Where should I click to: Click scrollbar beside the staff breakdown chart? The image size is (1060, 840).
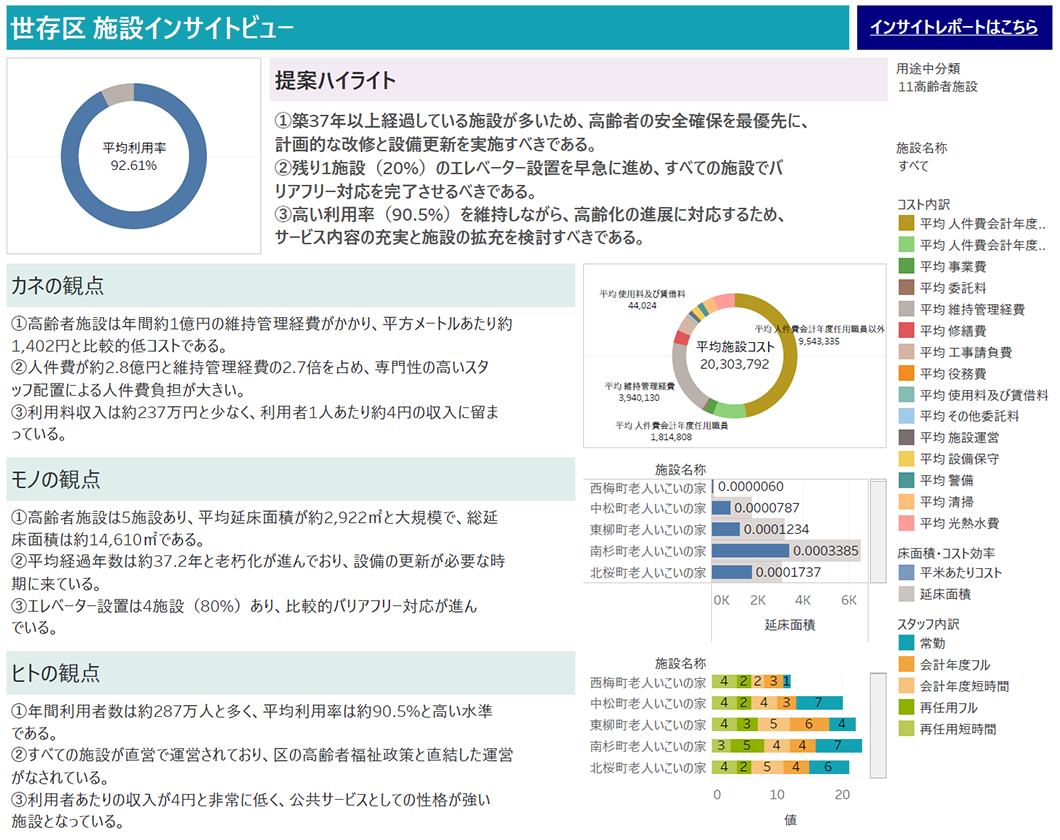pos(878,724)
